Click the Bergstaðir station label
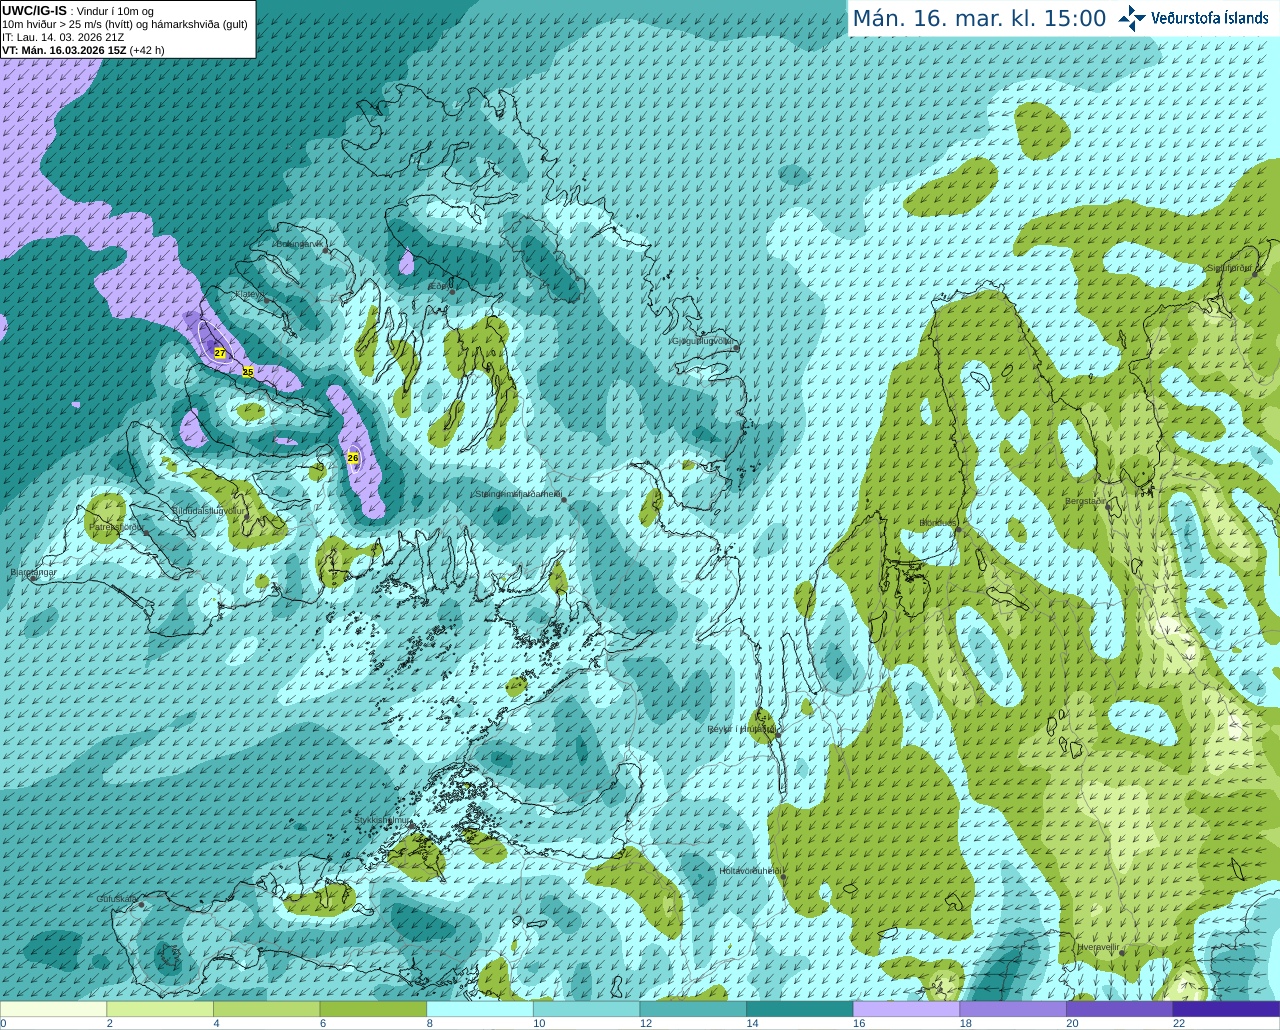1280x1030 pixels. (x=1087, y=501)
